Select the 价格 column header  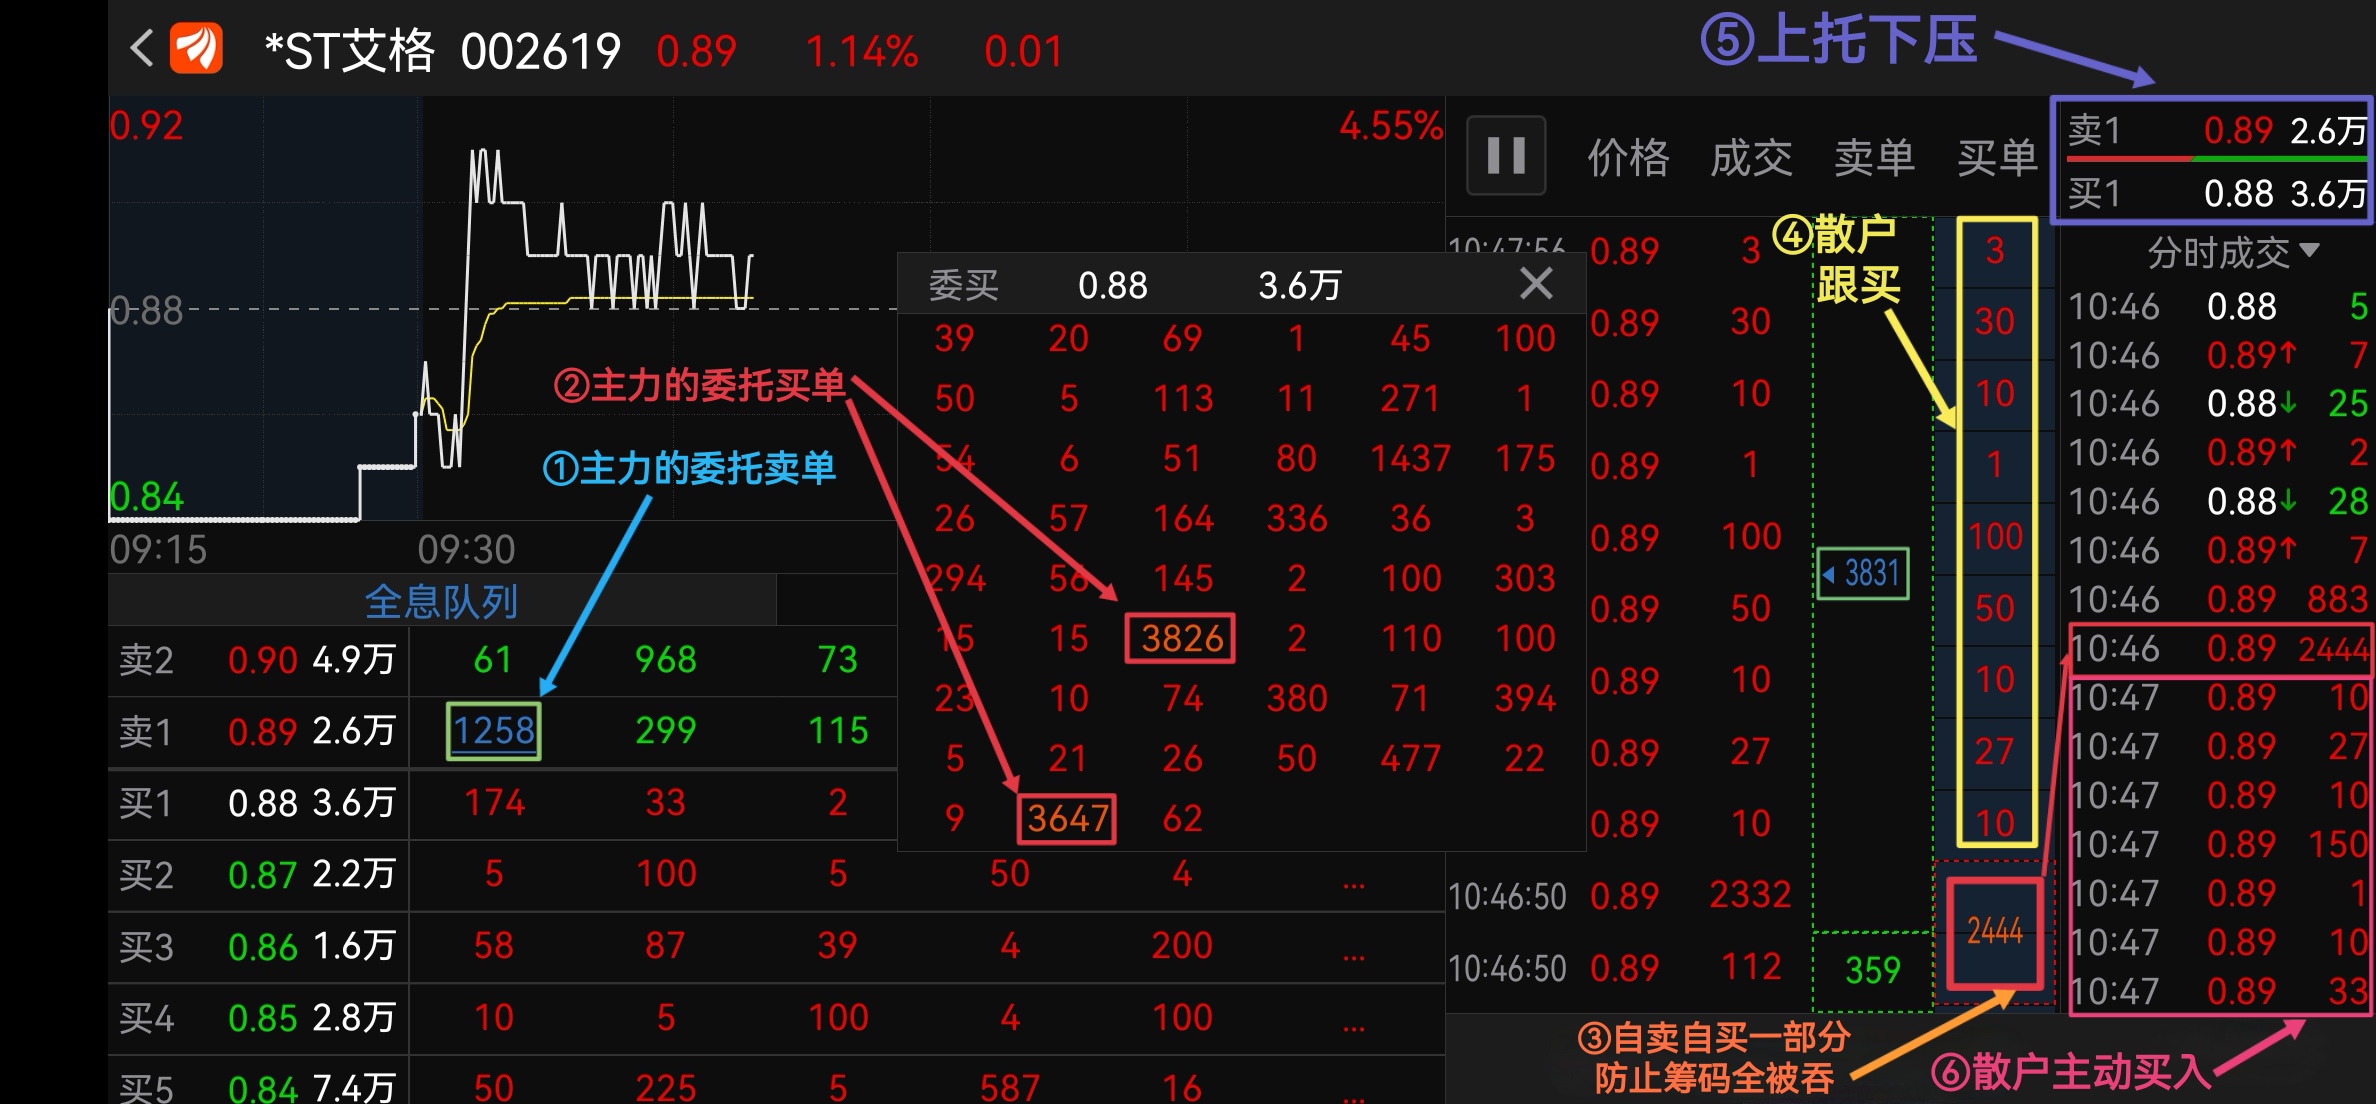pos(1629,157)
